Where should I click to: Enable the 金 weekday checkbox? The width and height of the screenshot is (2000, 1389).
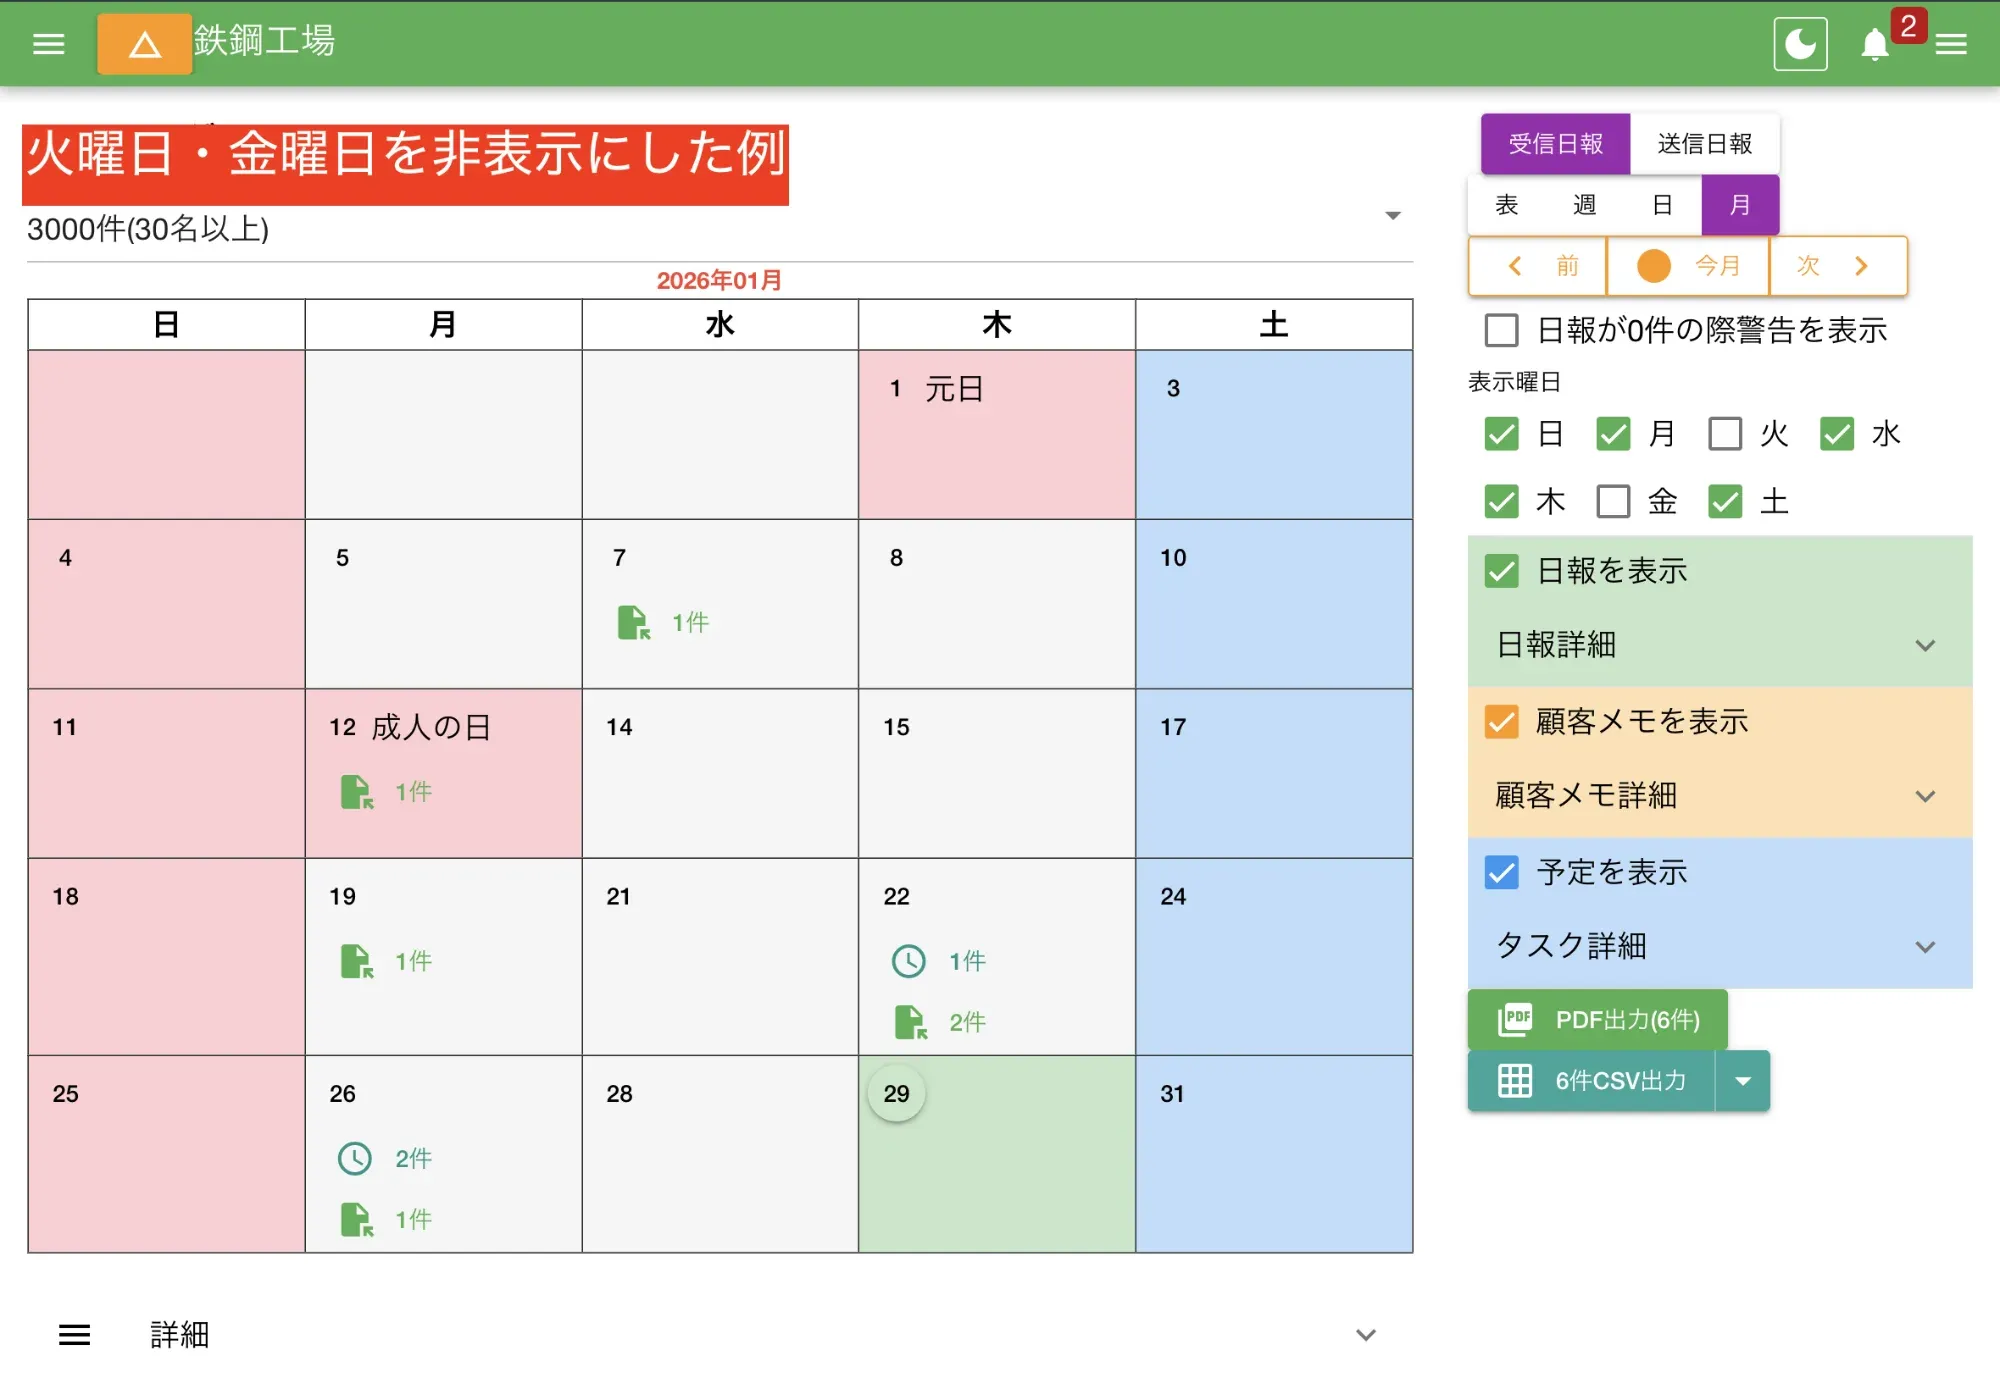point(1613,501)
